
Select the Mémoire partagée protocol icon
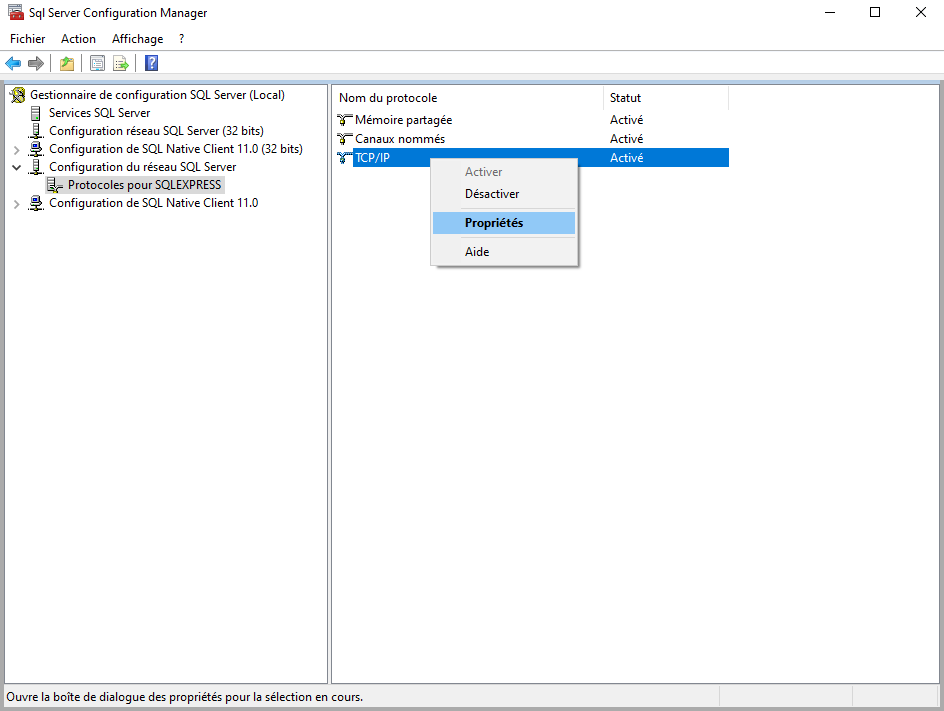coord(346,120)
